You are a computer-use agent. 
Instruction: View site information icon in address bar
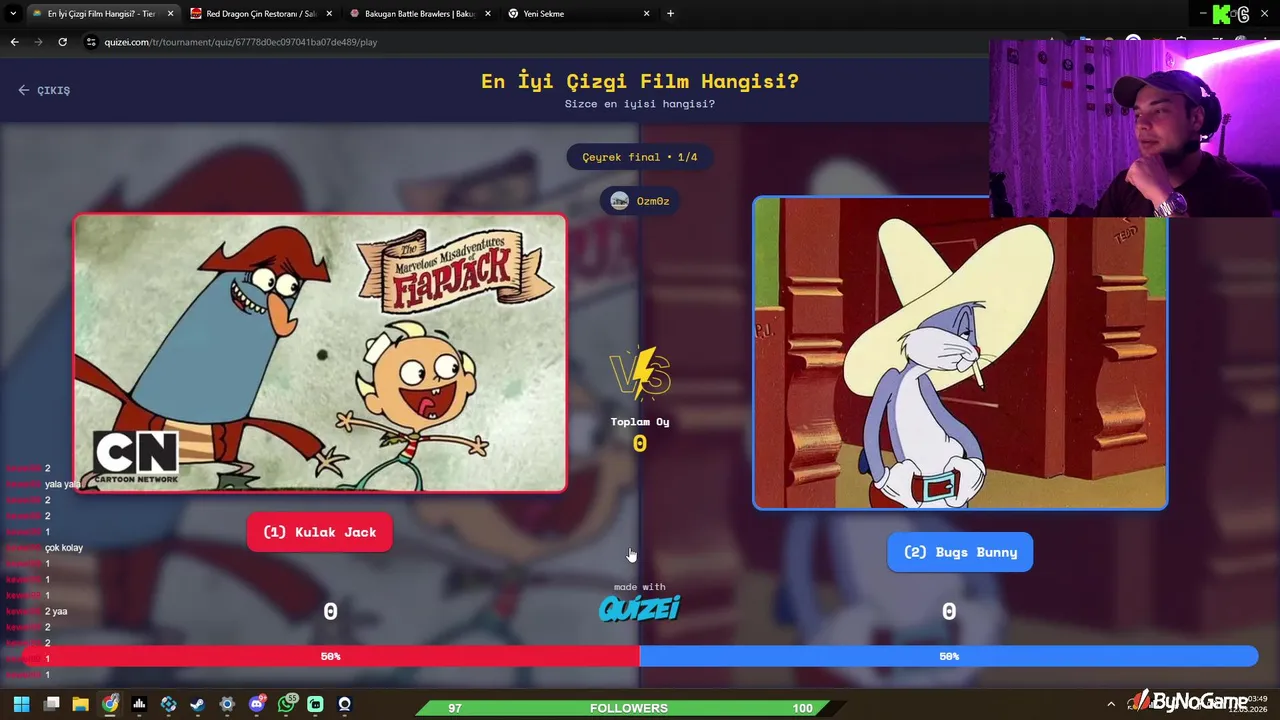point(91,42)
